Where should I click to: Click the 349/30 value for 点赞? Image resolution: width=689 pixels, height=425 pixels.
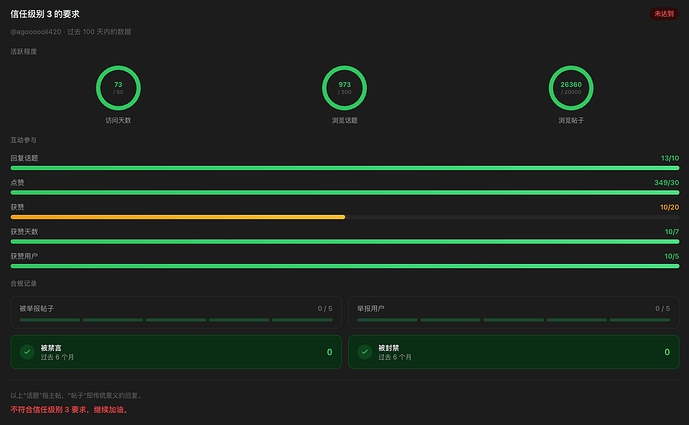pyautogui.click(x=667, y=183)
